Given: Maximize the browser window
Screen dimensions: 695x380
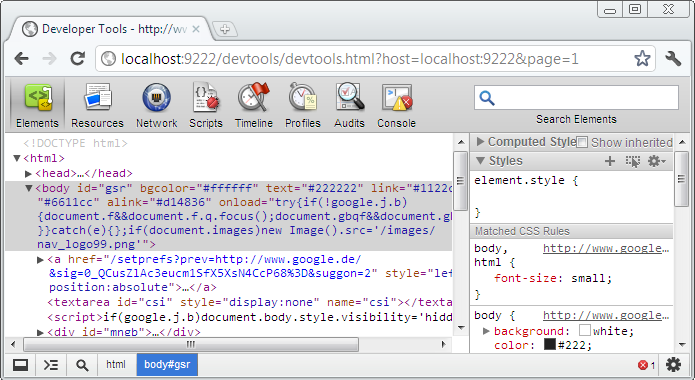Looking at the screenshot, I should coord(635,9).
